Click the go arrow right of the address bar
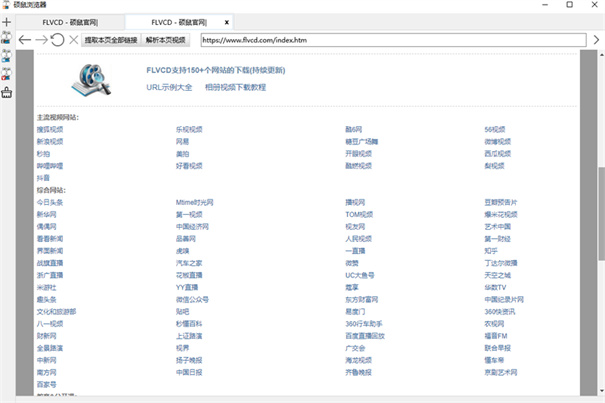The width and height of the screenshot is (605, 403). pyautogui.click(x=596, y=40)
